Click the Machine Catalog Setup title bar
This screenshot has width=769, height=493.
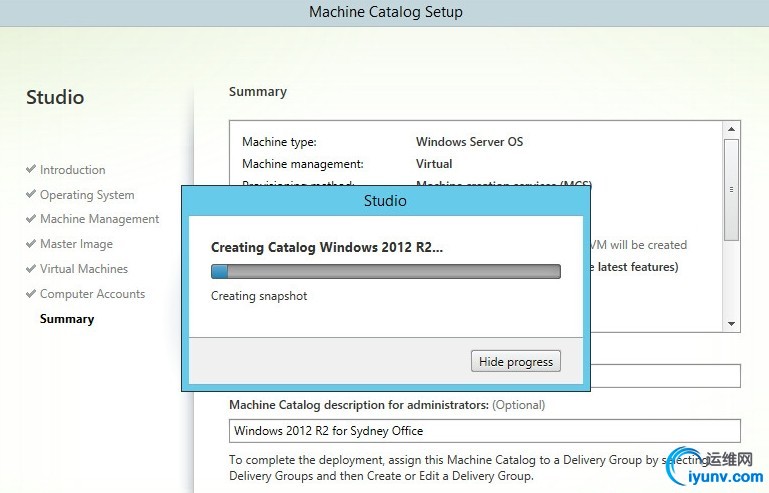click(x=384, y=12)
